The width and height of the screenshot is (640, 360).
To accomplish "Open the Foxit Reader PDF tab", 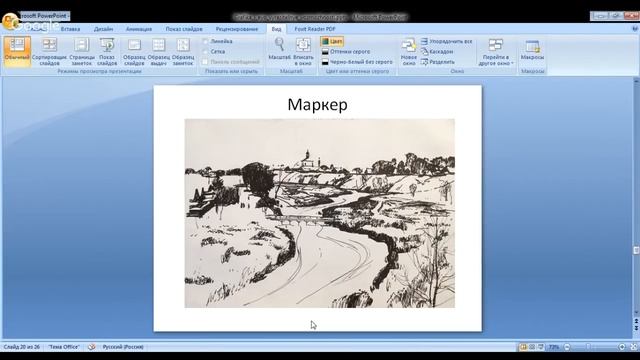I will point(315,29).
